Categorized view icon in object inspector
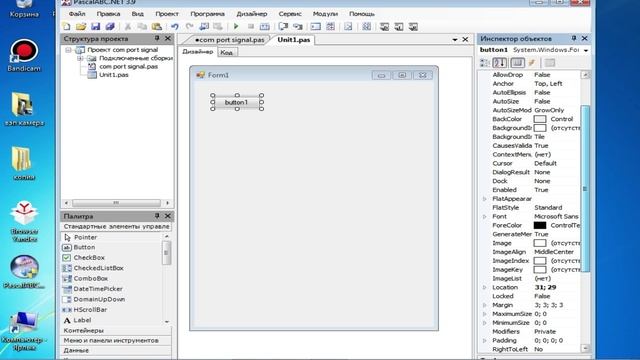Screen dimensions: 640x360 tap(485, 62)
